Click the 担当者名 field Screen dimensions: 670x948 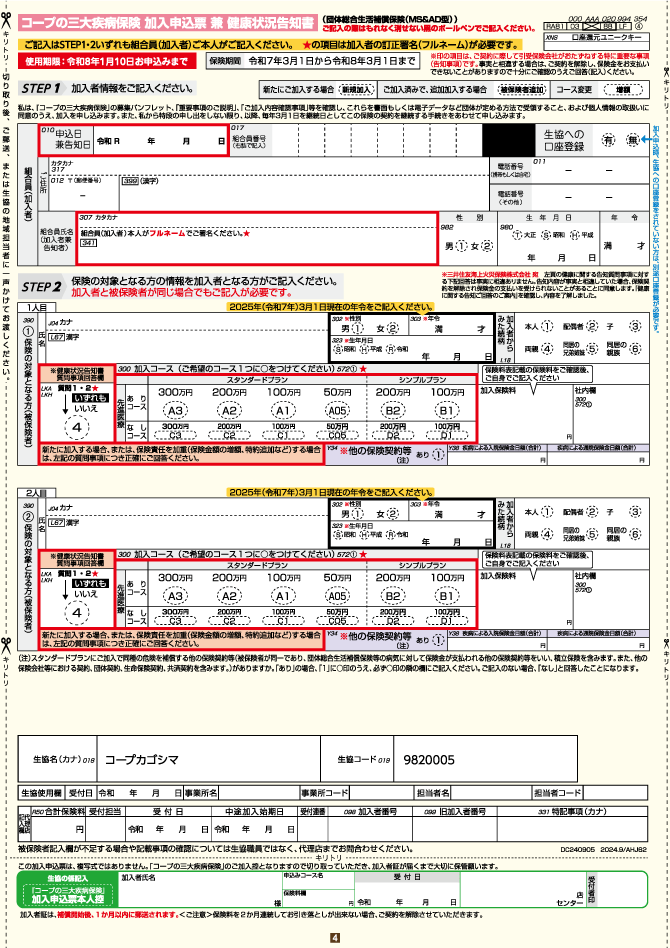click(x=491, y=793)
